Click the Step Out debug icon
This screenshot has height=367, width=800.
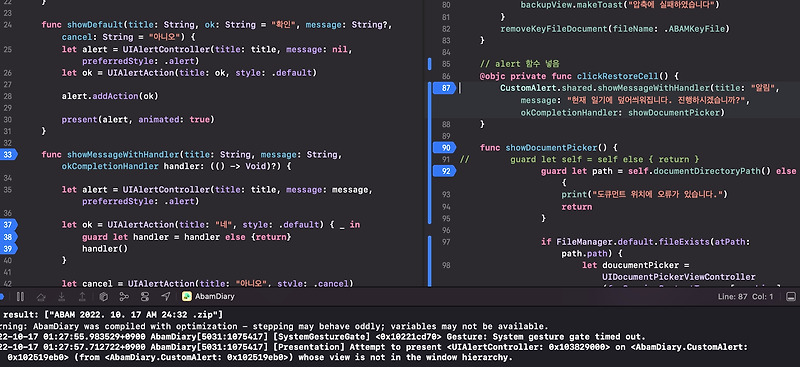coord(82,297)
